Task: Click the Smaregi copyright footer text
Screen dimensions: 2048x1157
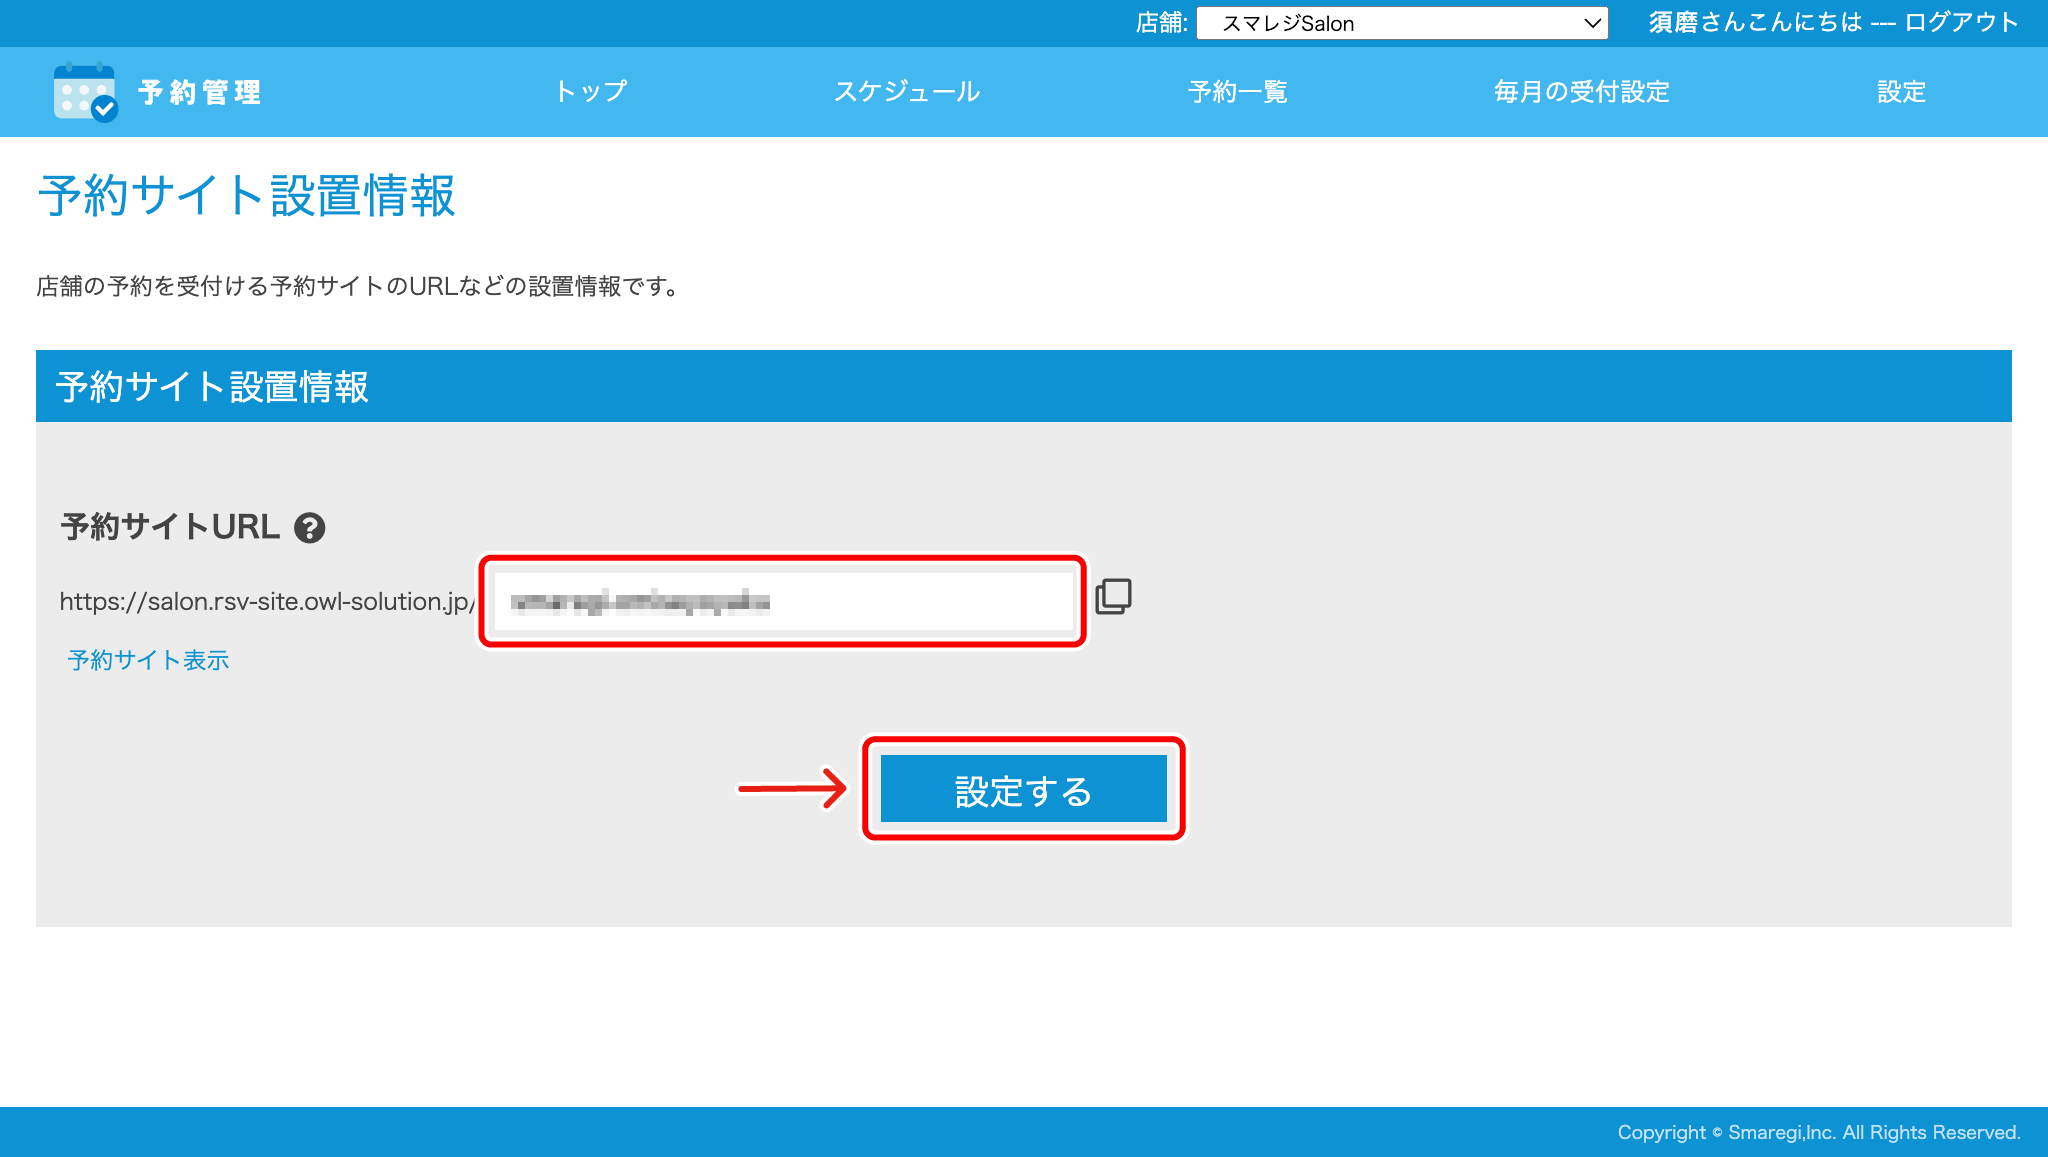Action: coord(1818,1132)
